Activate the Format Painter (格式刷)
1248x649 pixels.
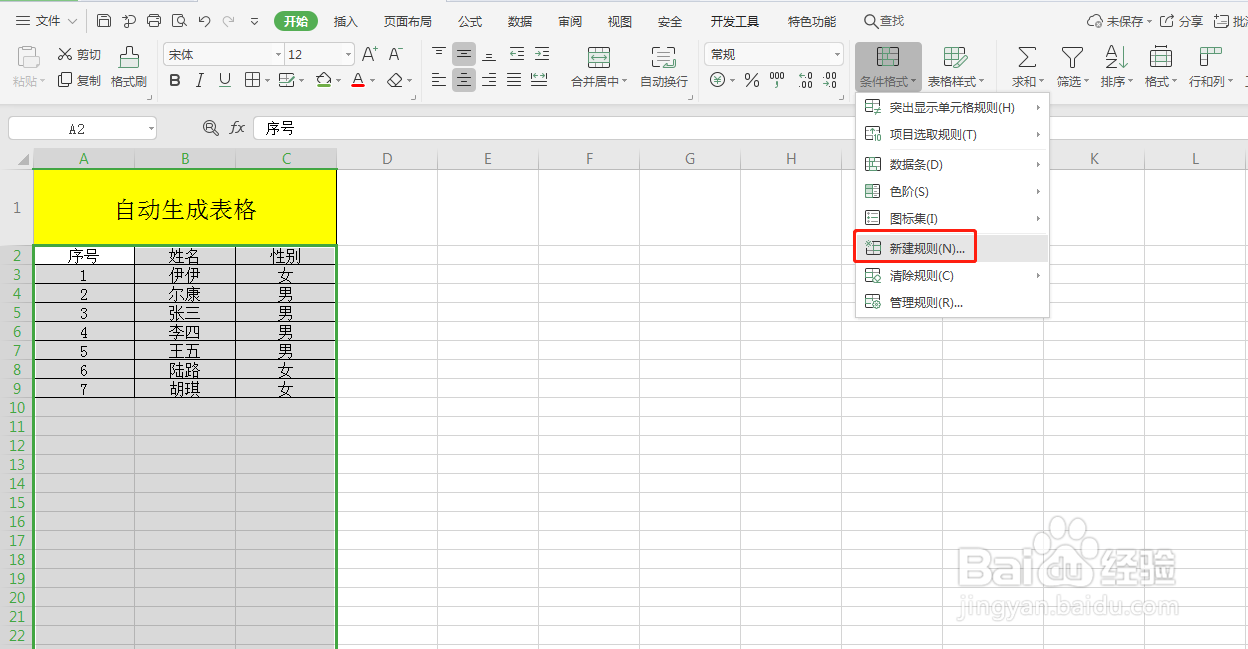129,67
